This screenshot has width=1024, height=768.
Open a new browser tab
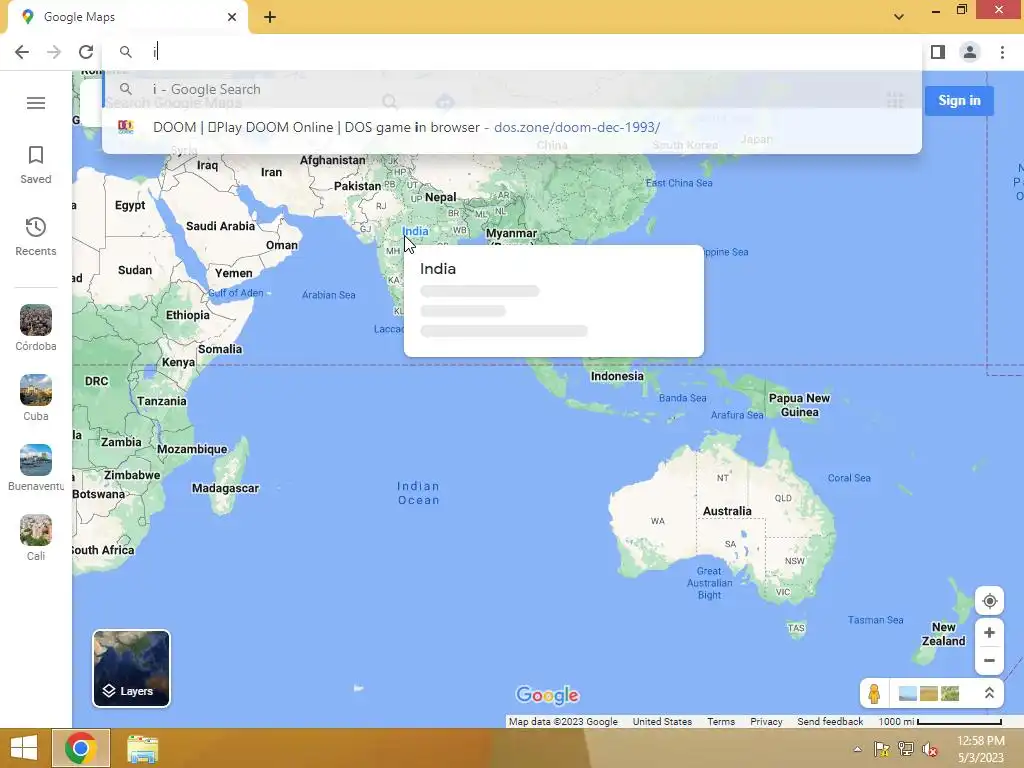(x=270, y=17)
